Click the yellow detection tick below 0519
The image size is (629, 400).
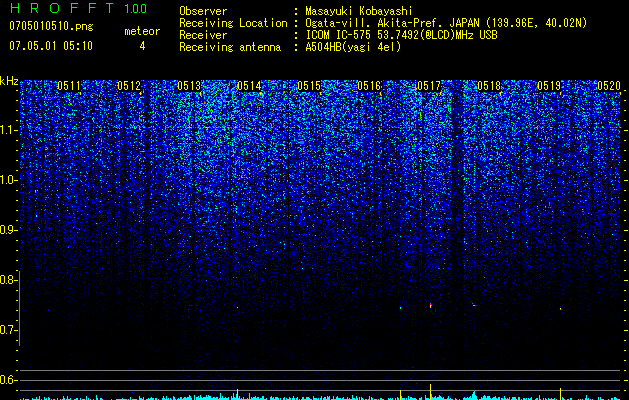click(x=560, y=394)
